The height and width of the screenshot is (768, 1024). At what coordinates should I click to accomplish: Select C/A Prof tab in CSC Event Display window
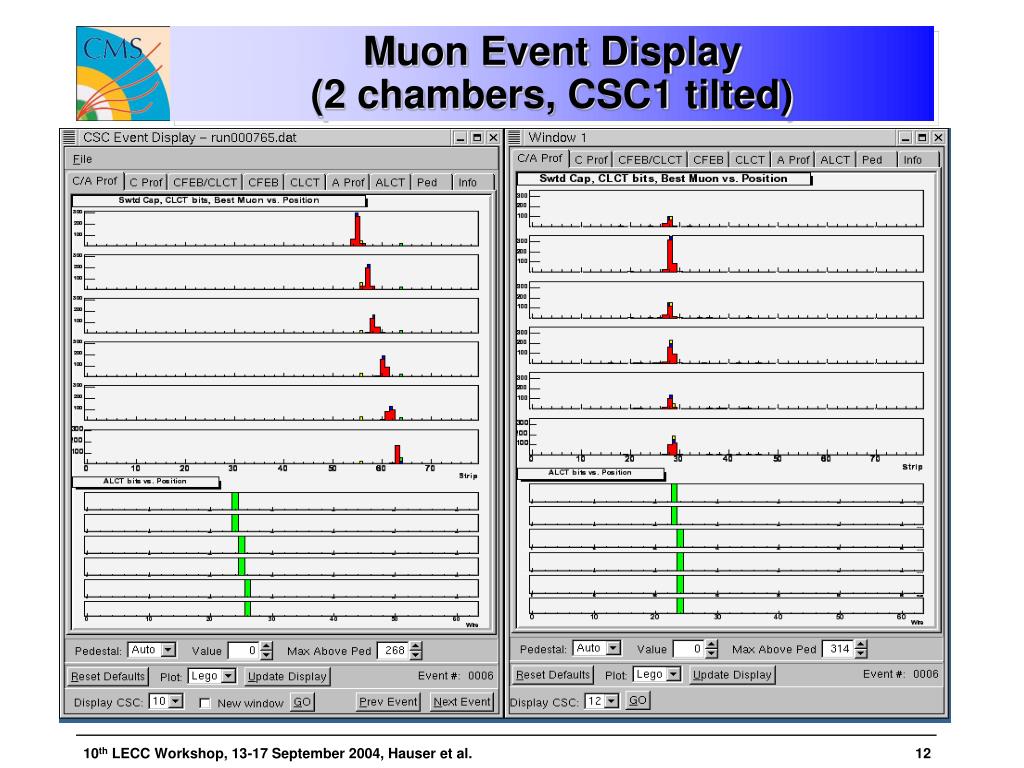point(95,181)
